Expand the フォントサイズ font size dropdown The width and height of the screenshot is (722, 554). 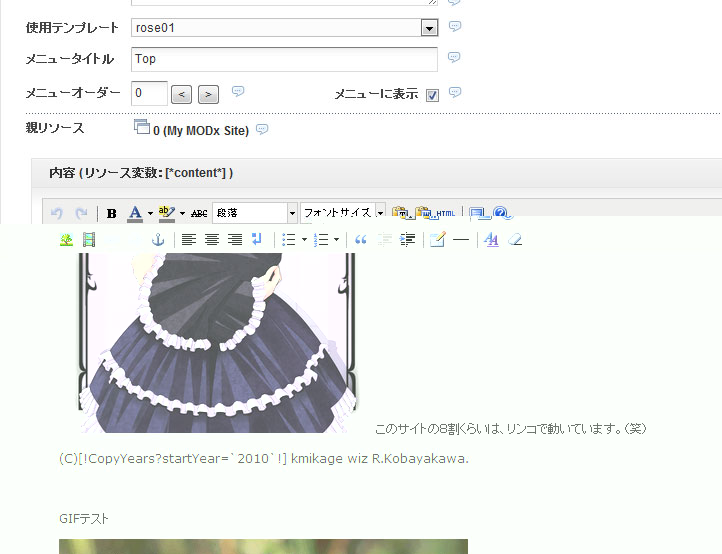pyautogui.click(x=380, y=213)
